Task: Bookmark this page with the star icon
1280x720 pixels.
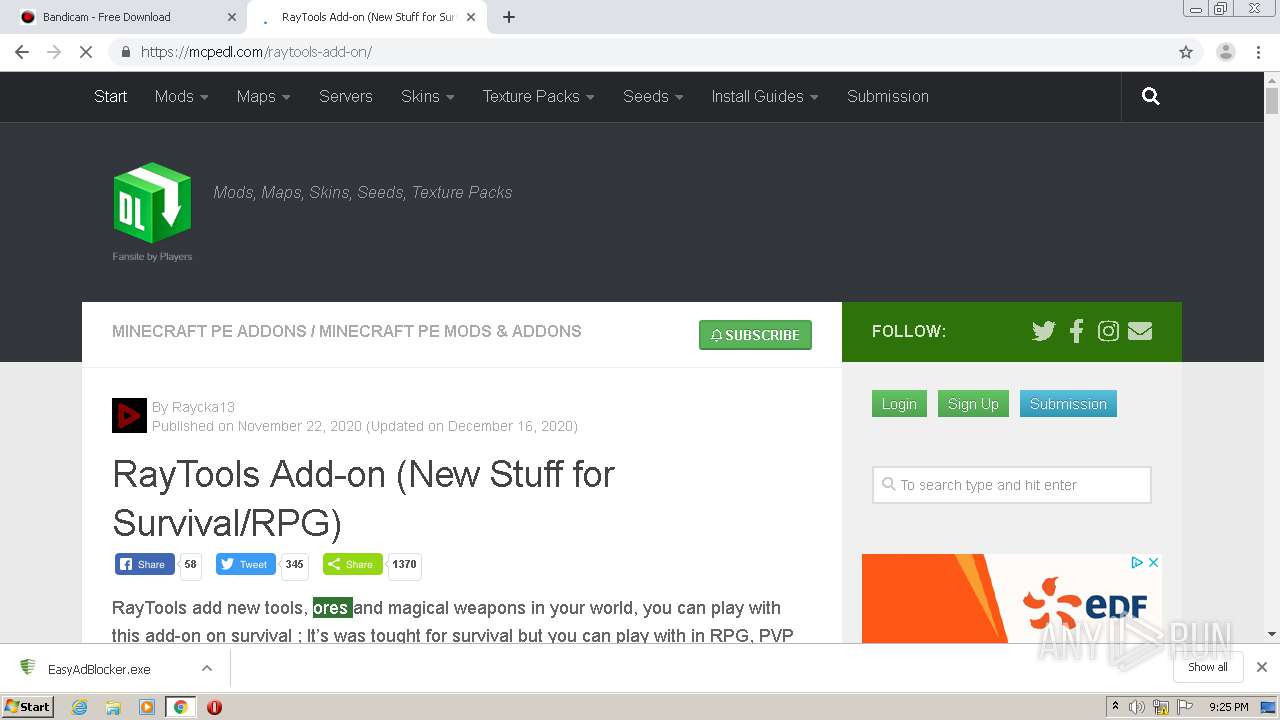Action: (x=1186, y=52)
